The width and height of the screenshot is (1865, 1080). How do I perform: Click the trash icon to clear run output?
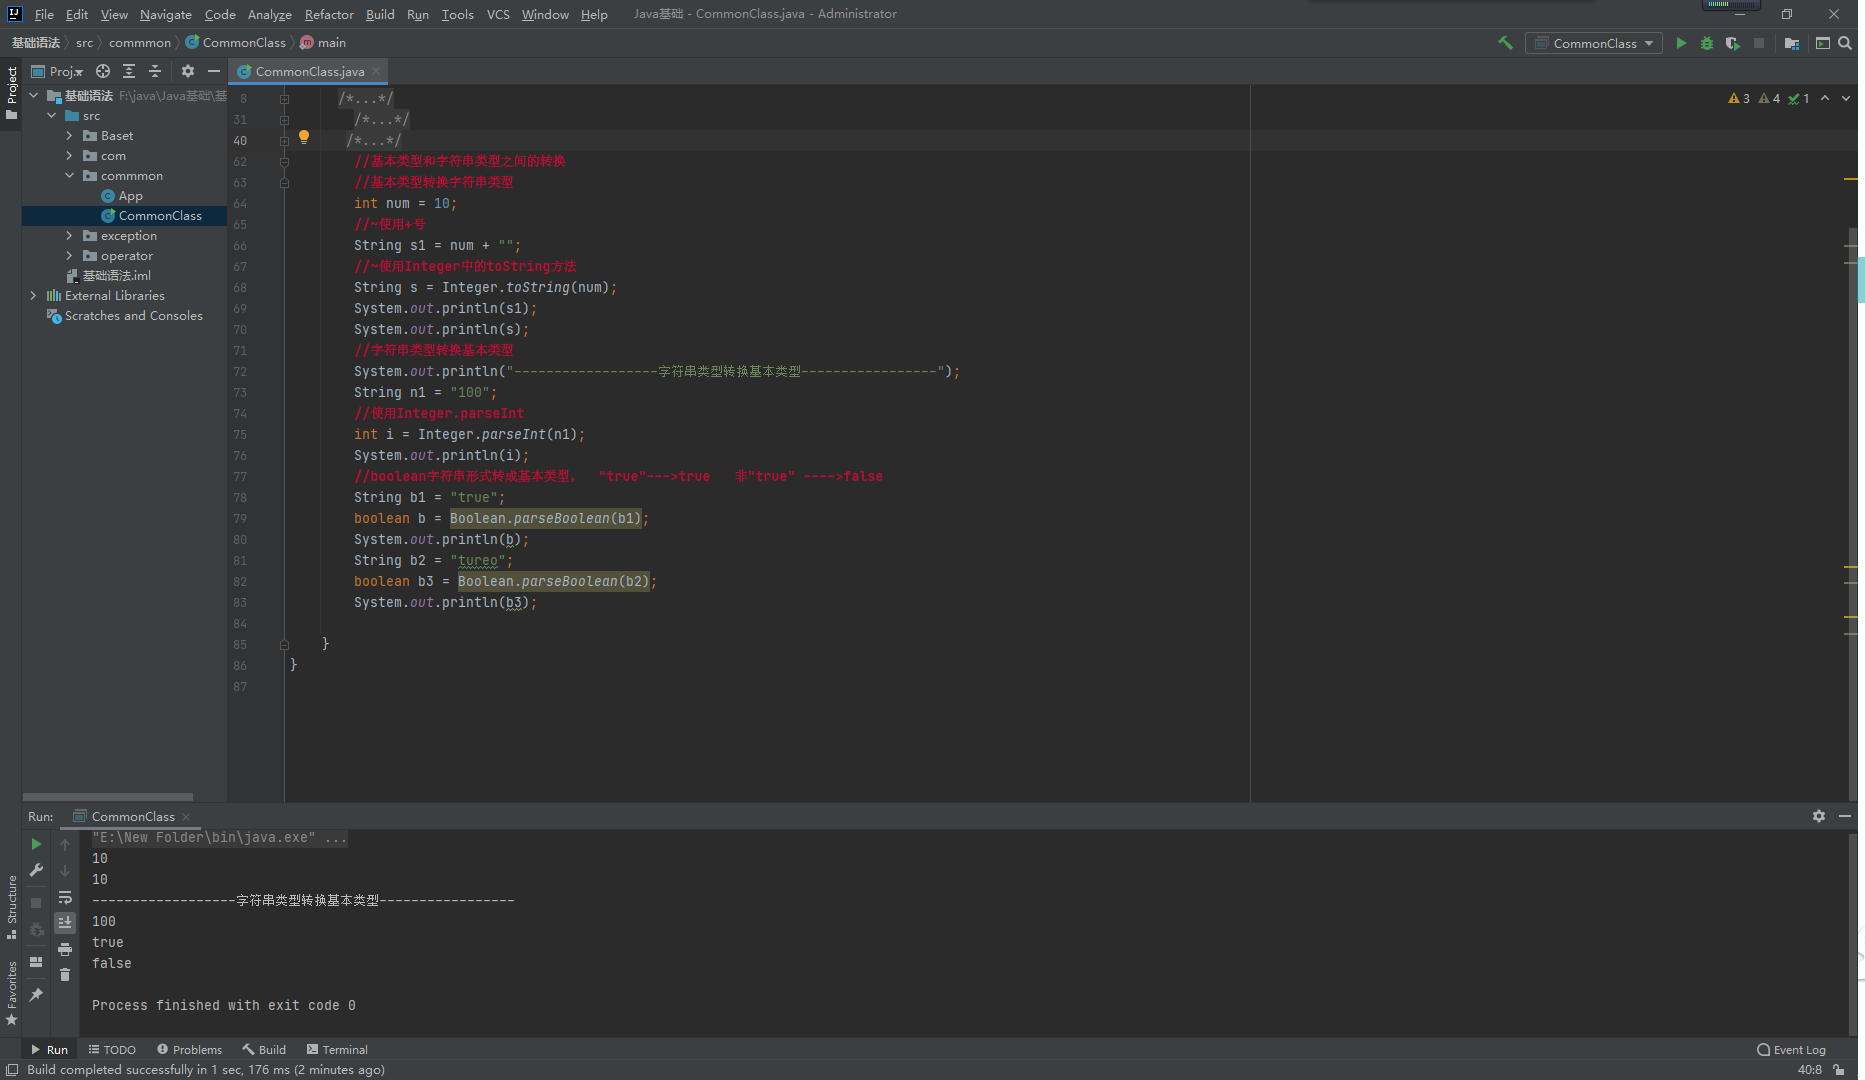click(x=65, y=974)
